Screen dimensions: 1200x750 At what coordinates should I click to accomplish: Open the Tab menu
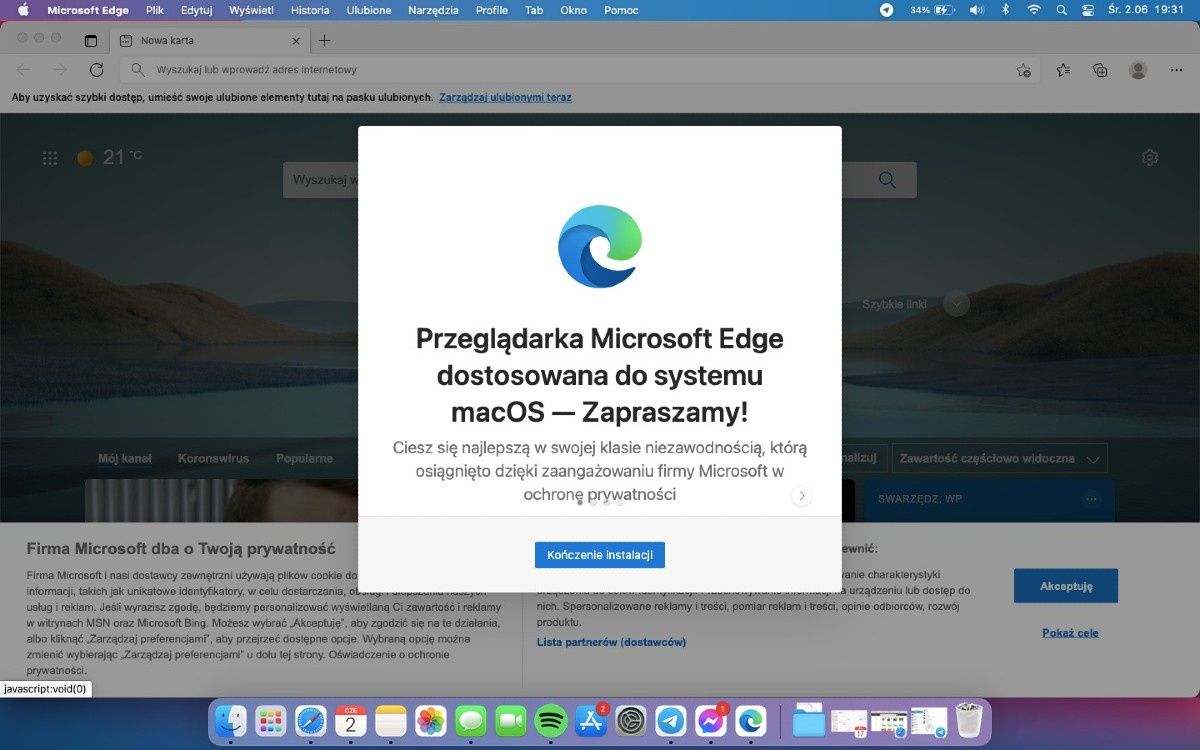[534, 10]
